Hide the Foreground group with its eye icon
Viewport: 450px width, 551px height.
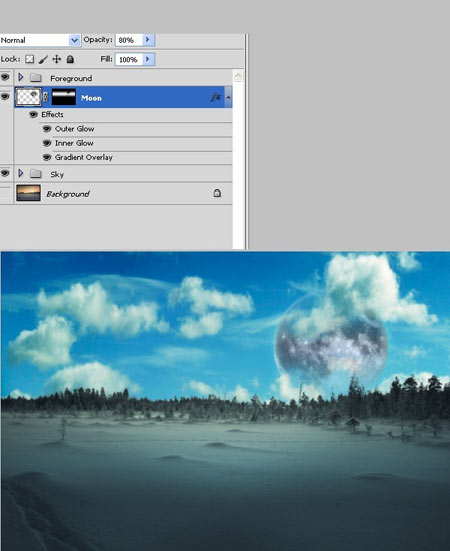(5, 77)
